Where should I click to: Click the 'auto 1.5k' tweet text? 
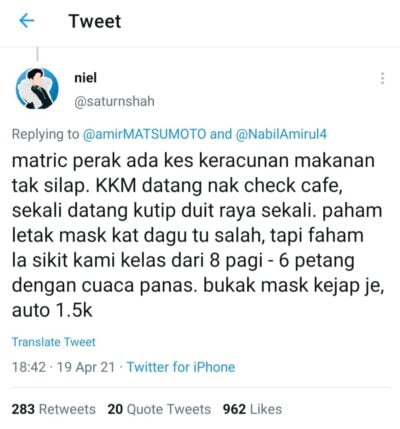point(52,310)
